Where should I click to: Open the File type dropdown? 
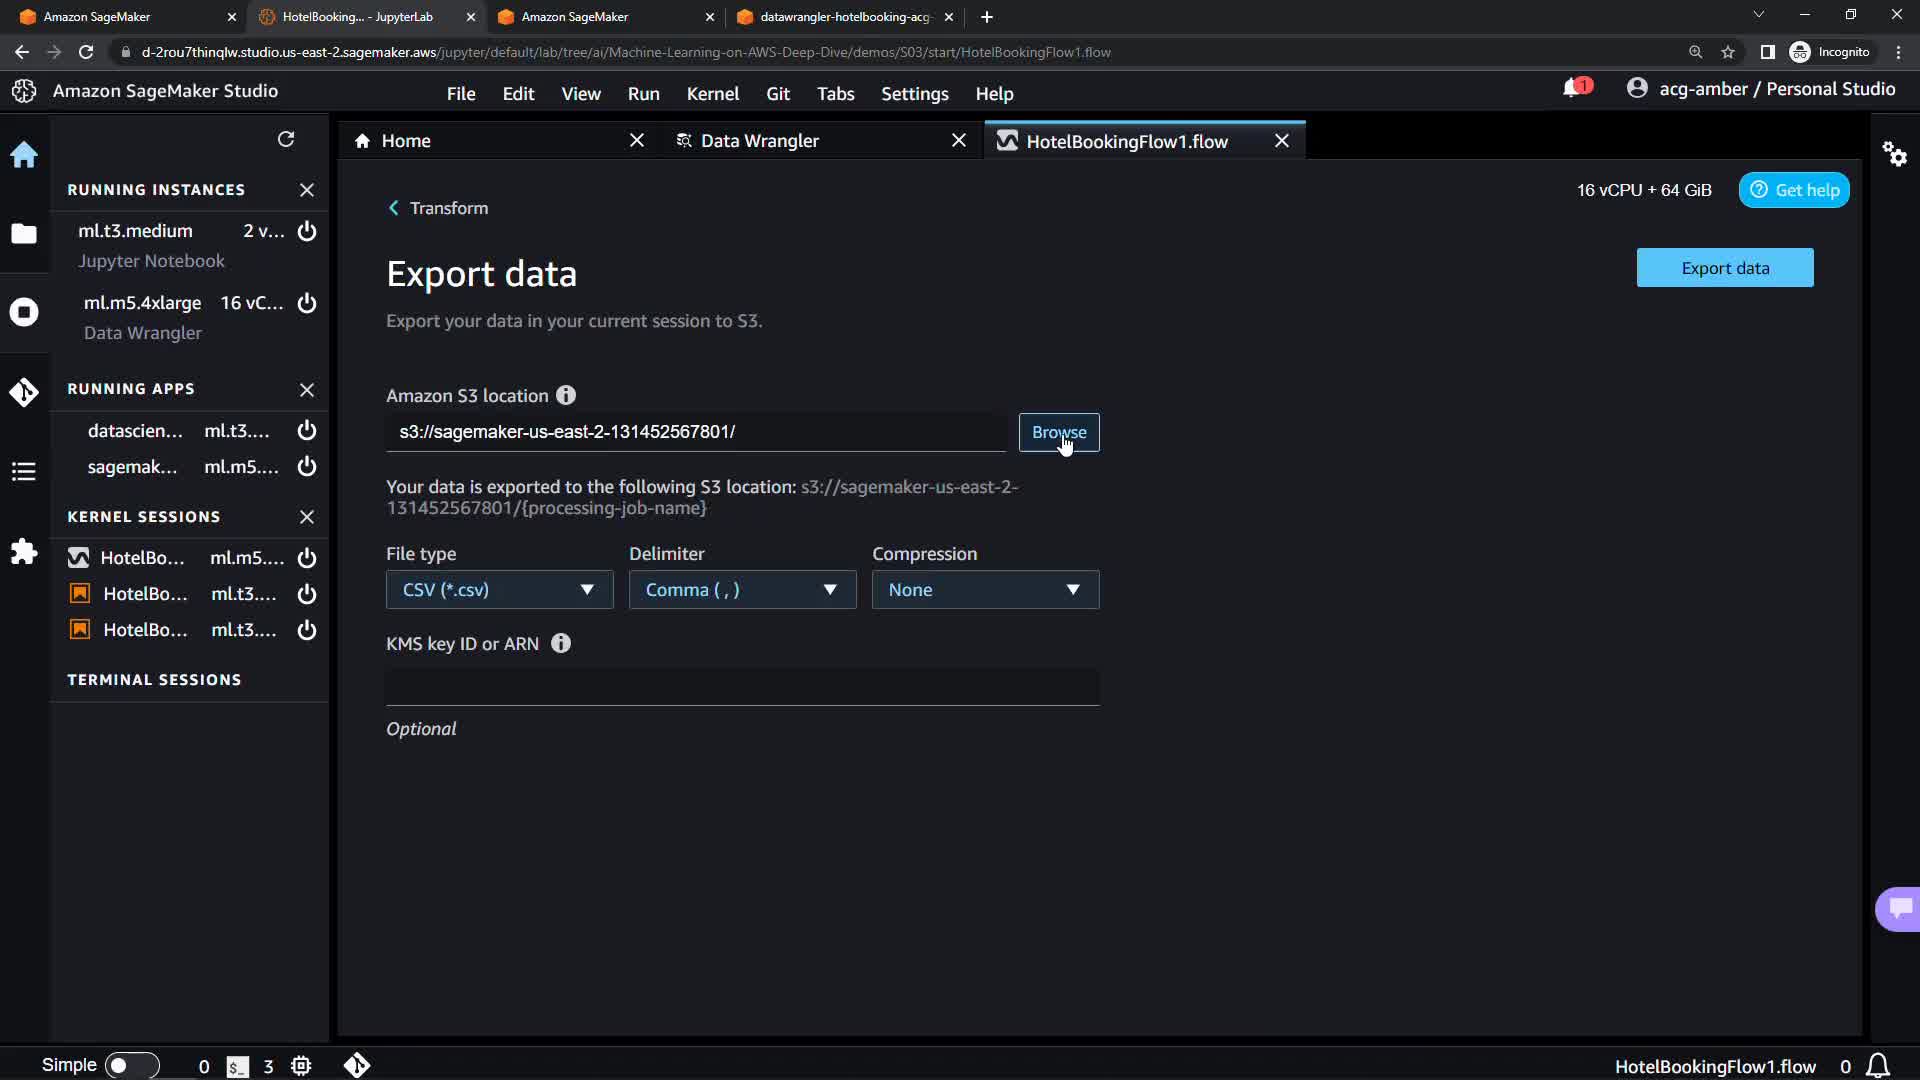(499, 590)
